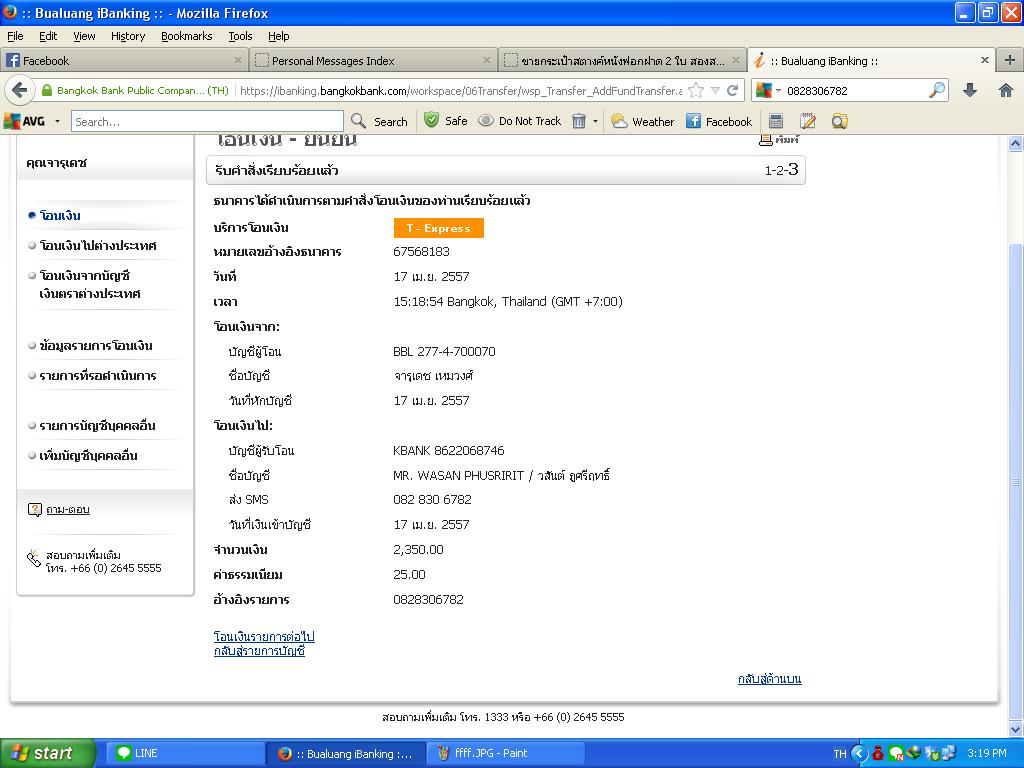Click the Facebook button on AVG toolbar
Viewport: 1024px width, 768px height.
click(x=719, y=121)
